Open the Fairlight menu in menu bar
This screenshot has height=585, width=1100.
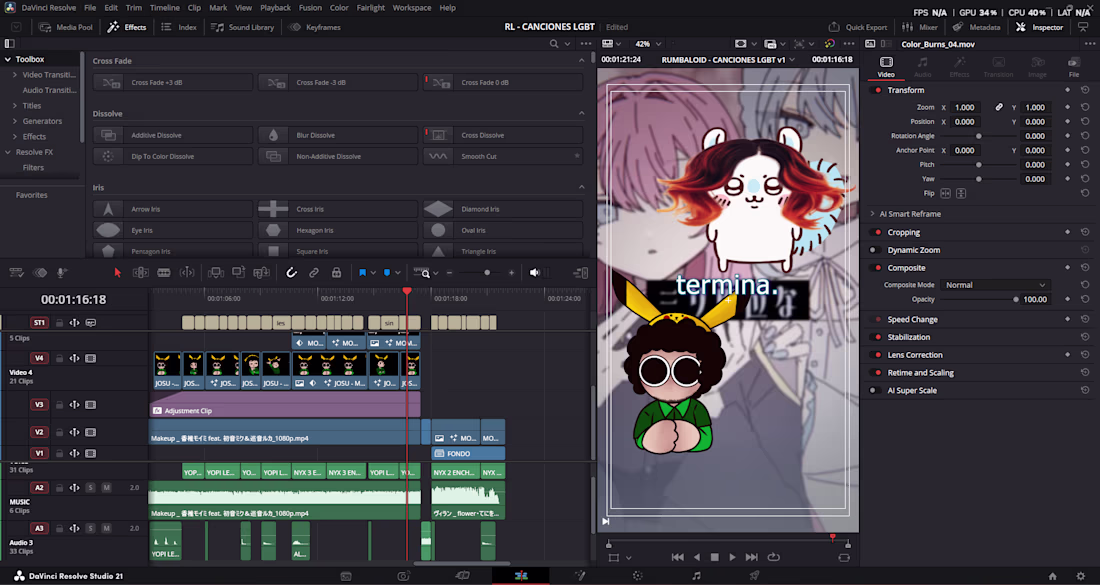click(370, 8)
